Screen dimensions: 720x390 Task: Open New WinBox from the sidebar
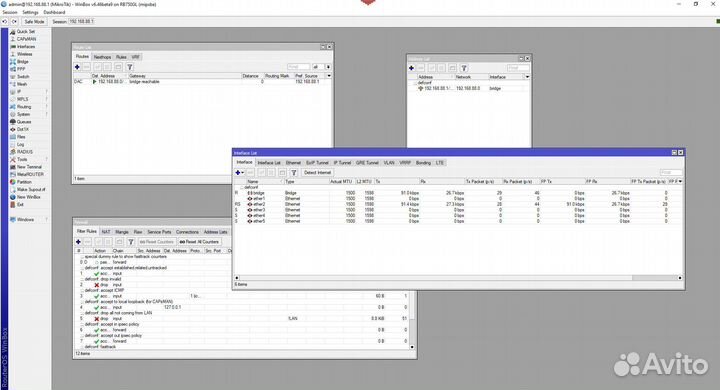pyautogui.click(x=28, y=197)
